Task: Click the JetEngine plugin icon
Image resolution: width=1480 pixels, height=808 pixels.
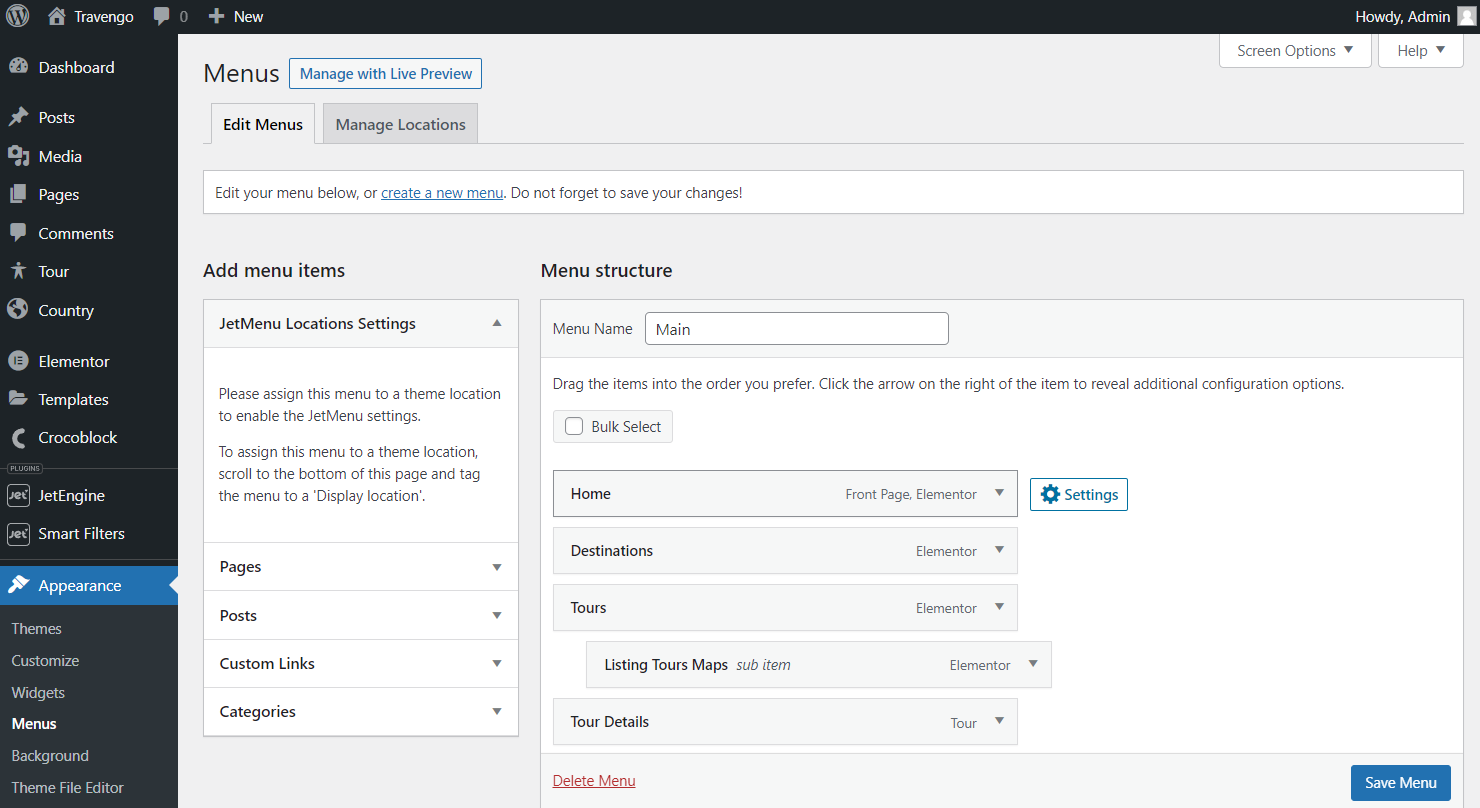Action: tap(18, 495)
